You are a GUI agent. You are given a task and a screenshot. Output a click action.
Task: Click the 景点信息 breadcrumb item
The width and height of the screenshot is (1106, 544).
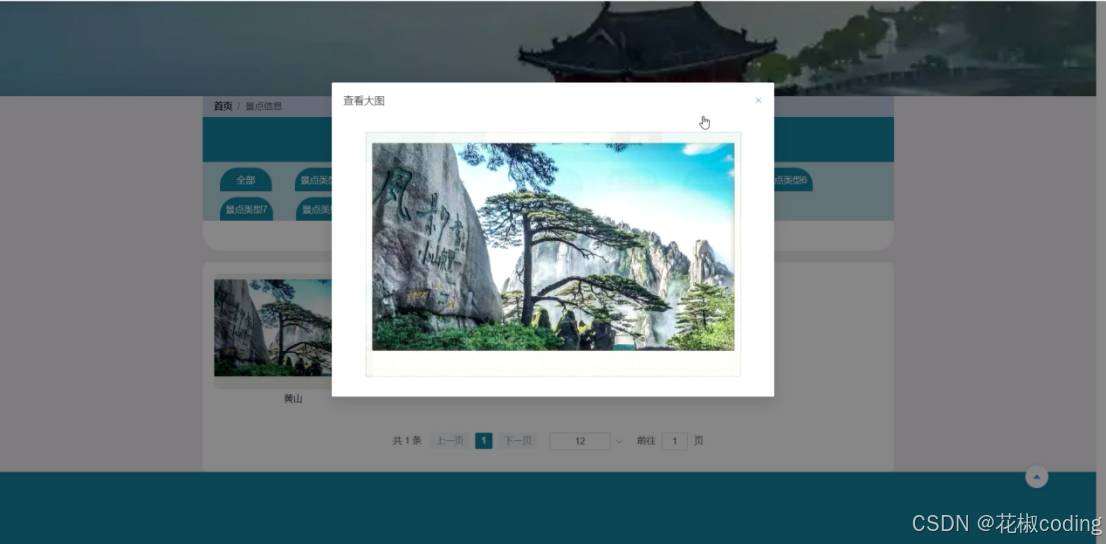point(264,106)
